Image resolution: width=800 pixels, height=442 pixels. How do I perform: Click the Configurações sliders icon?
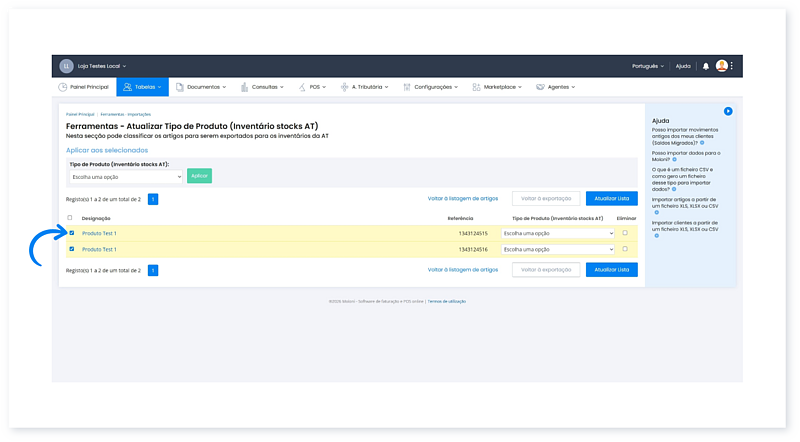coord(407,87)
